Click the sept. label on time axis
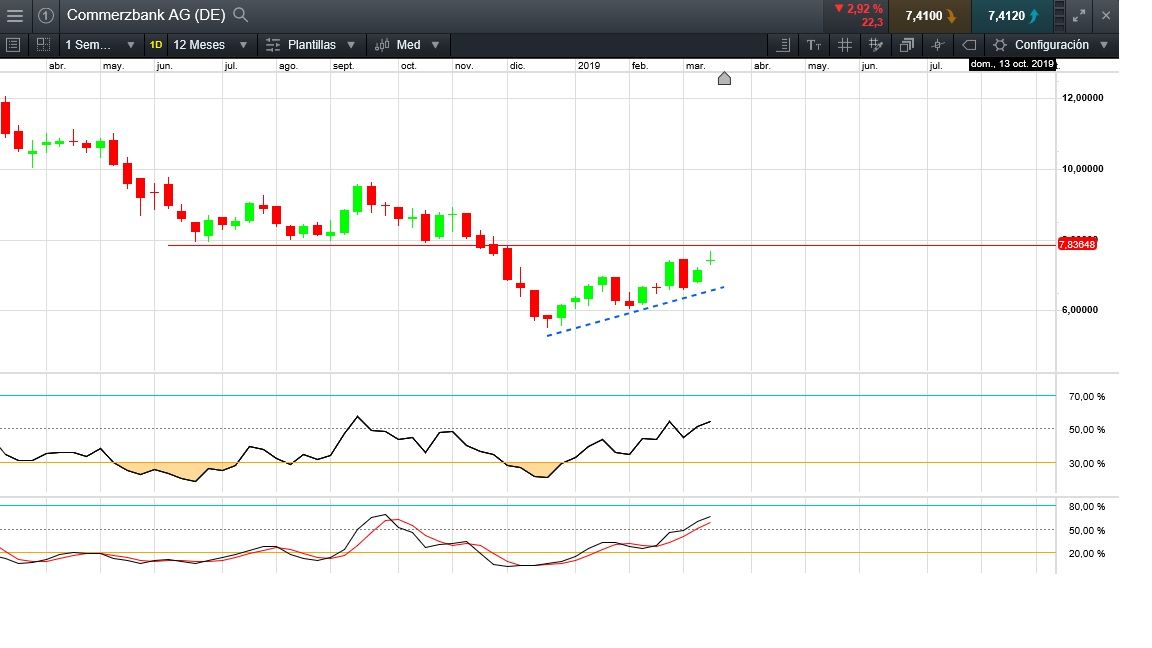This screenshot has width=1152, height=648. (x=343, y=65)
